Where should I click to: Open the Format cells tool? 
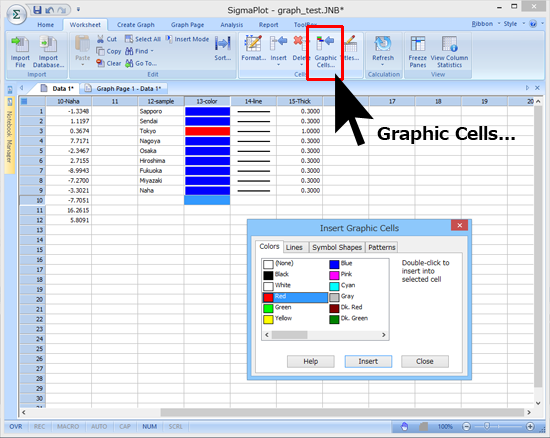click(x=254, y=48)
